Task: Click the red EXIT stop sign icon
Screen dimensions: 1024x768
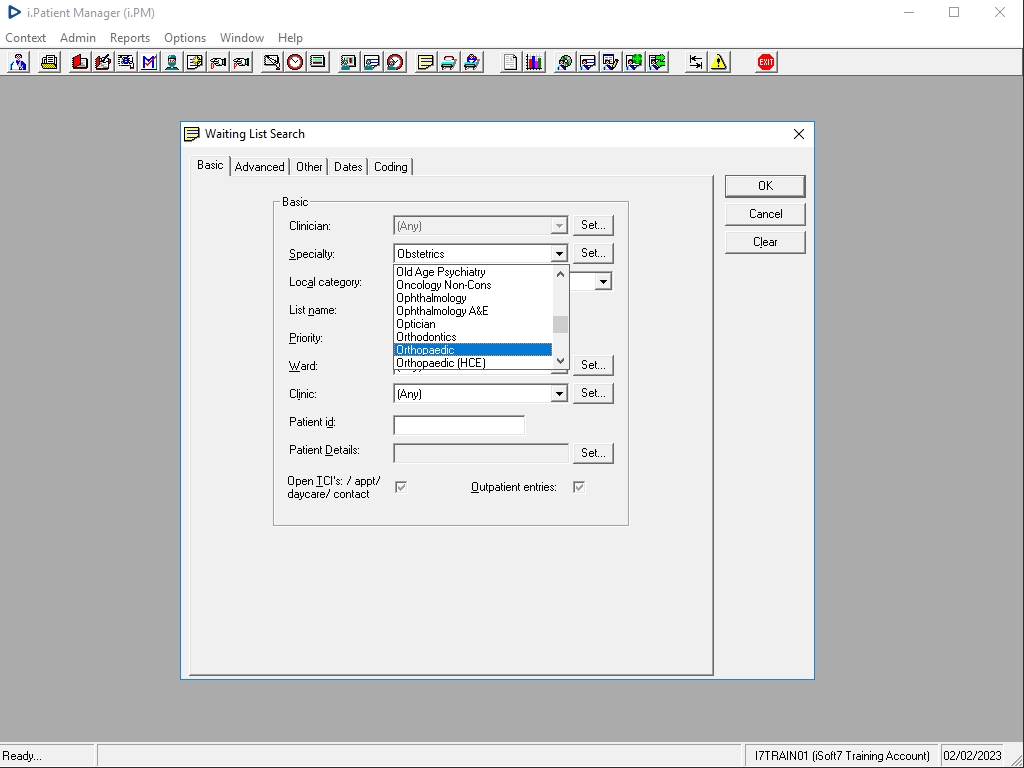Action: coord(766,62)
